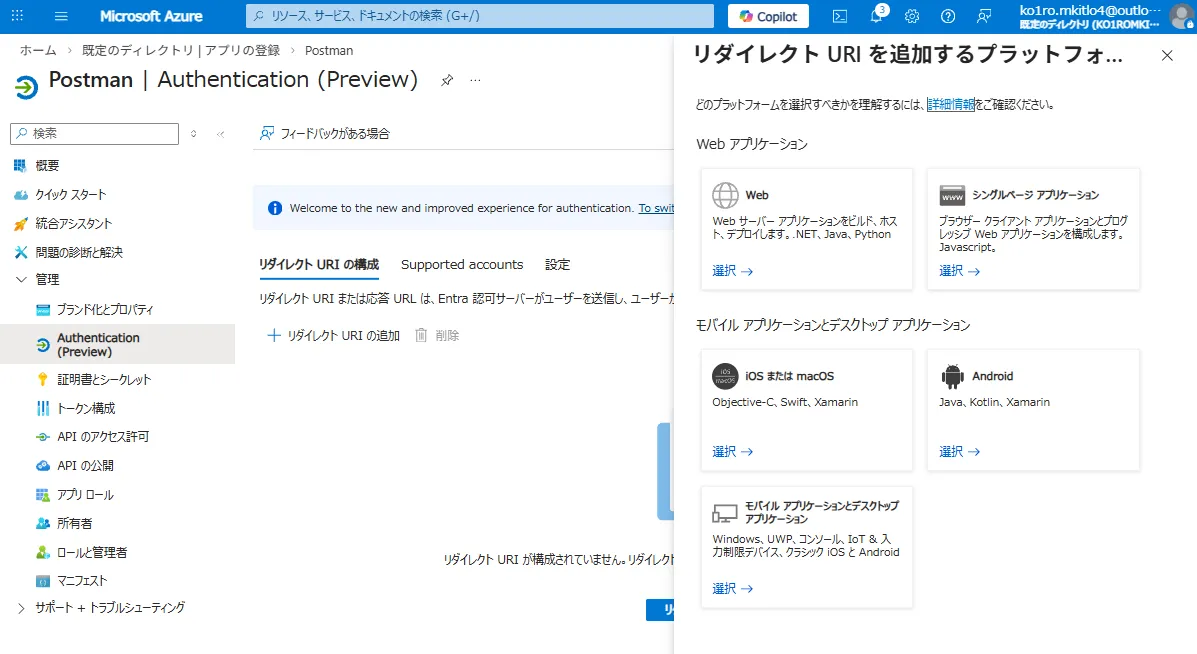The width and height of the screenshot is (1197, 654).
Task: Open the portal settings gear
Action: 911,15
